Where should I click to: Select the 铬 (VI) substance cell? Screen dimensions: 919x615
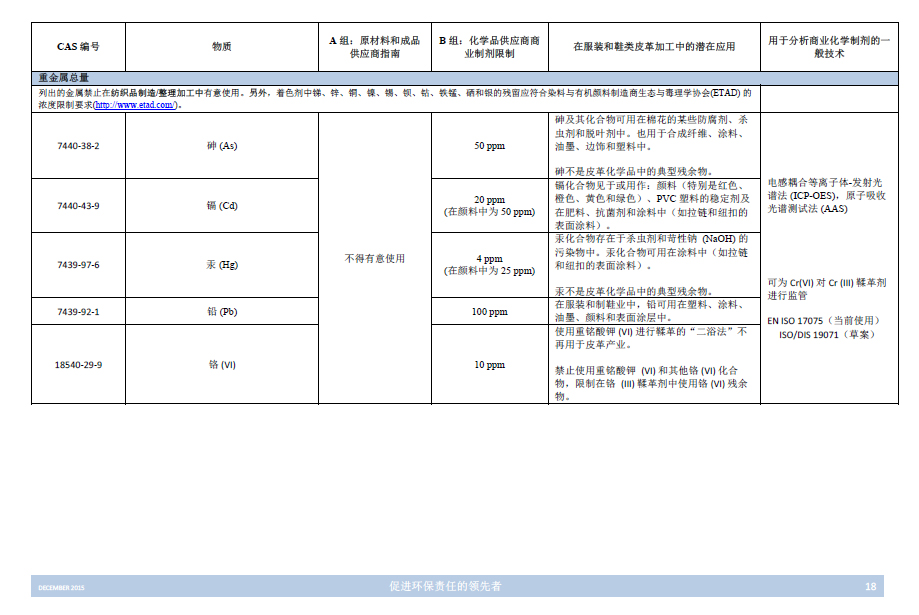pyautogui.click(x=222, y=364)
